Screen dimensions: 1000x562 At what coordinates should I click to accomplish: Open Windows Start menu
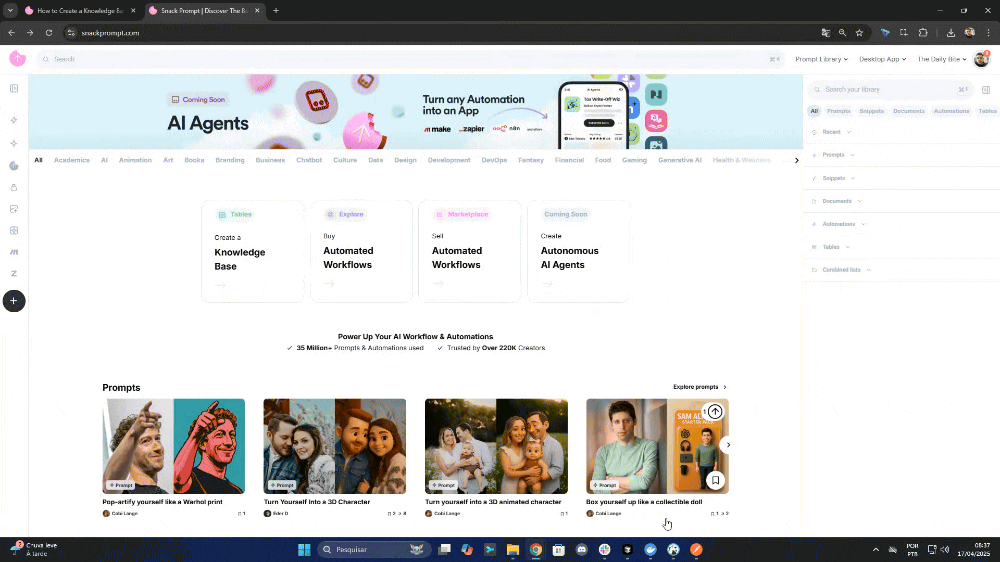click(x=304, y=549)
